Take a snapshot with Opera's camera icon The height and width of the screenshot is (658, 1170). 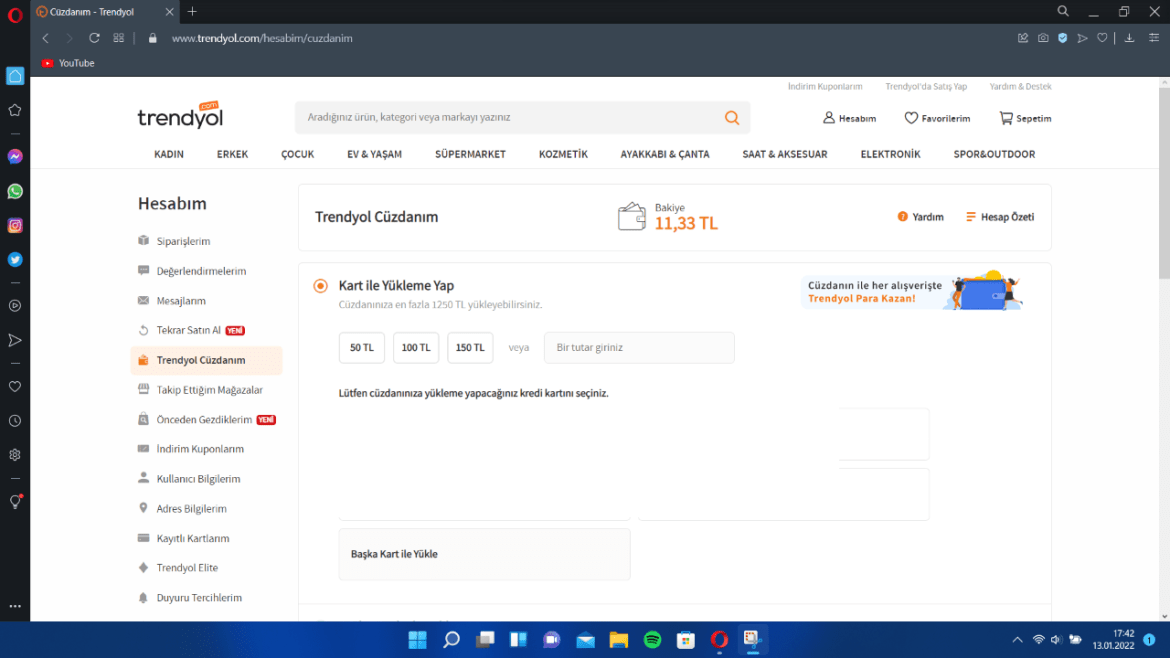[x=1043, y=37]
